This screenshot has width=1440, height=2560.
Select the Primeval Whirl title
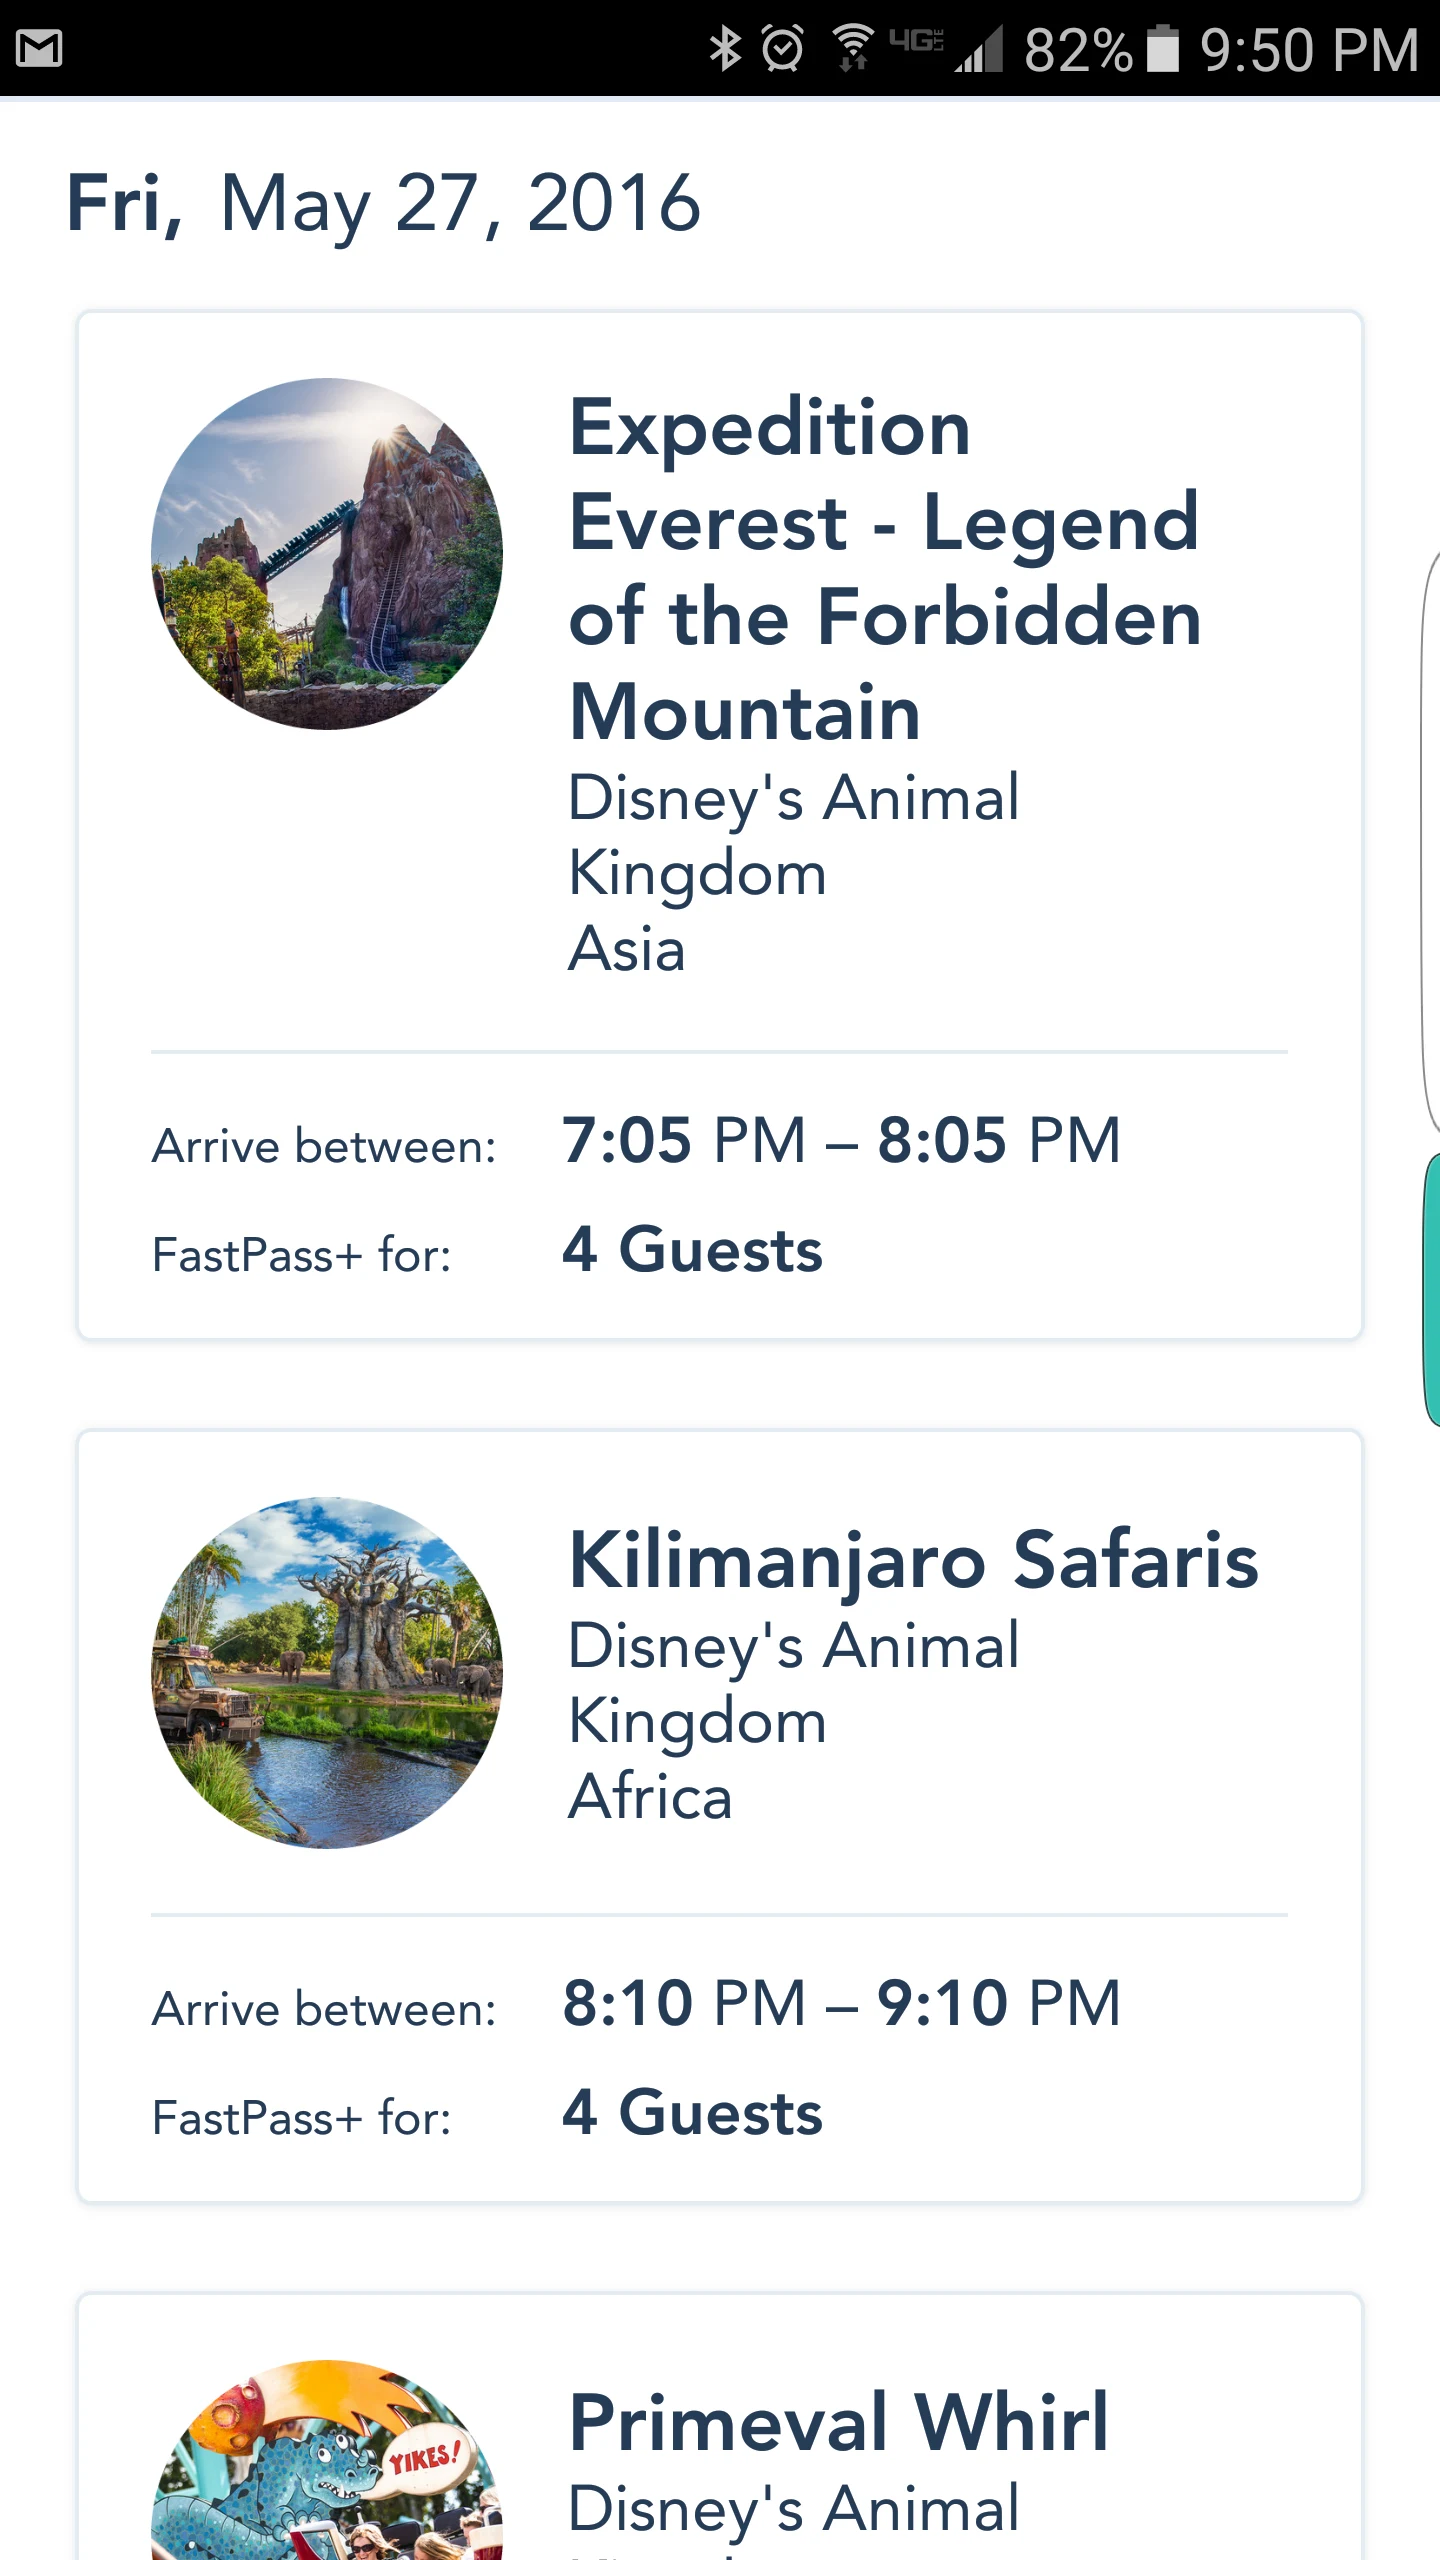pyautogui.click(x=839, y=2422)
